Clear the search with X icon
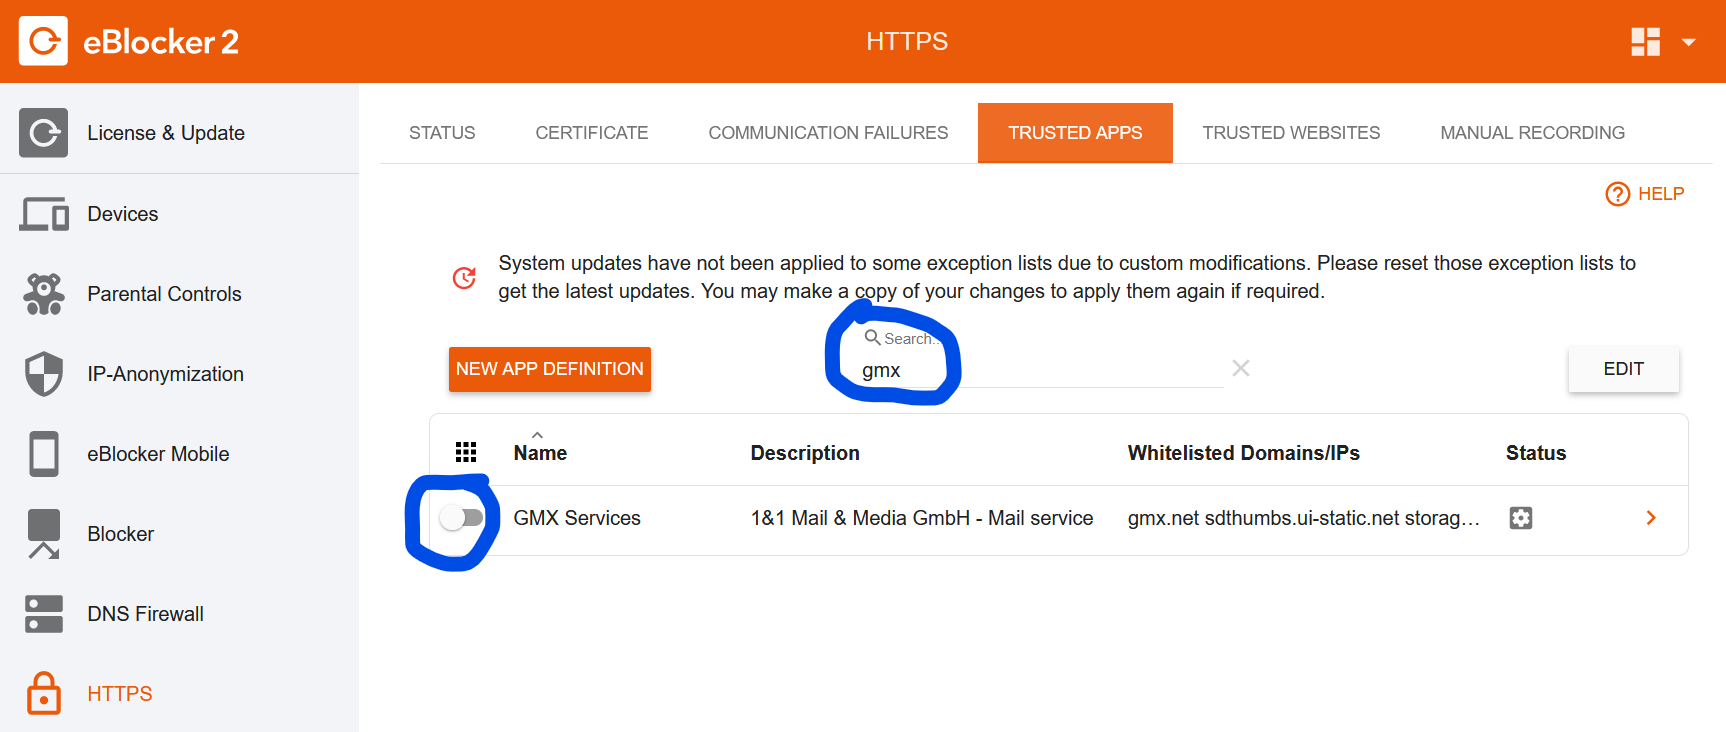Viewport: 1726px width, 732px height. tap(1241, 368)
